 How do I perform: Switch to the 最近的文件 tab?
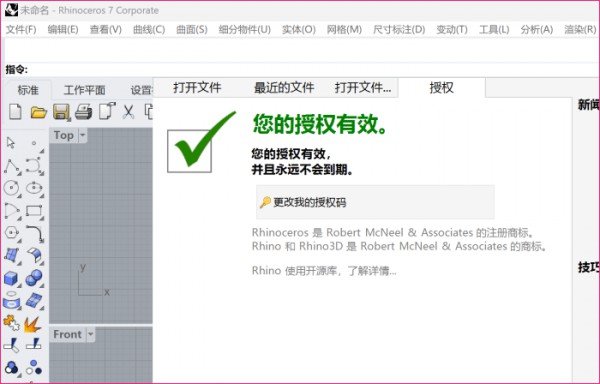coord(284,88)
